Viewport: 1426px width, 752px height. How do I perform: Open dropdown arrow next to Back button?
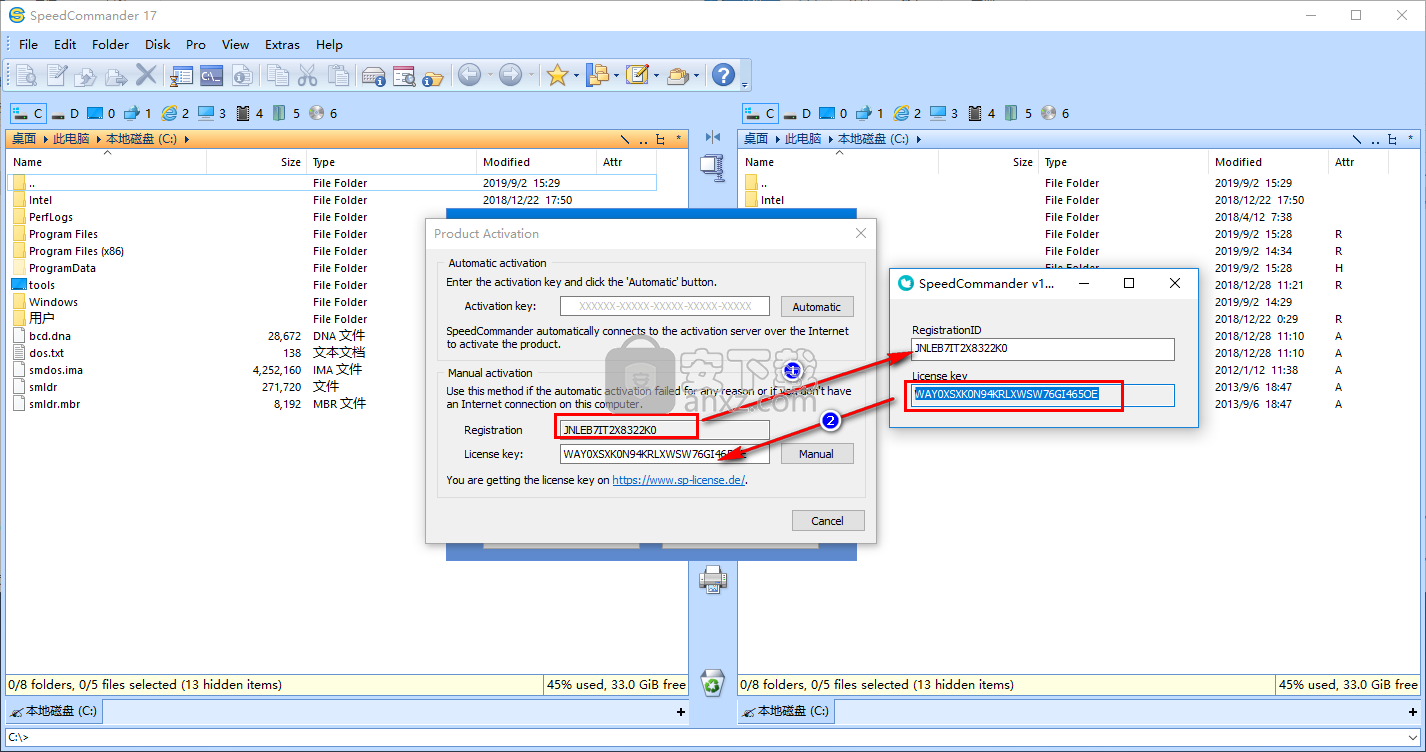pyautogui.click(x=488, y=75)
